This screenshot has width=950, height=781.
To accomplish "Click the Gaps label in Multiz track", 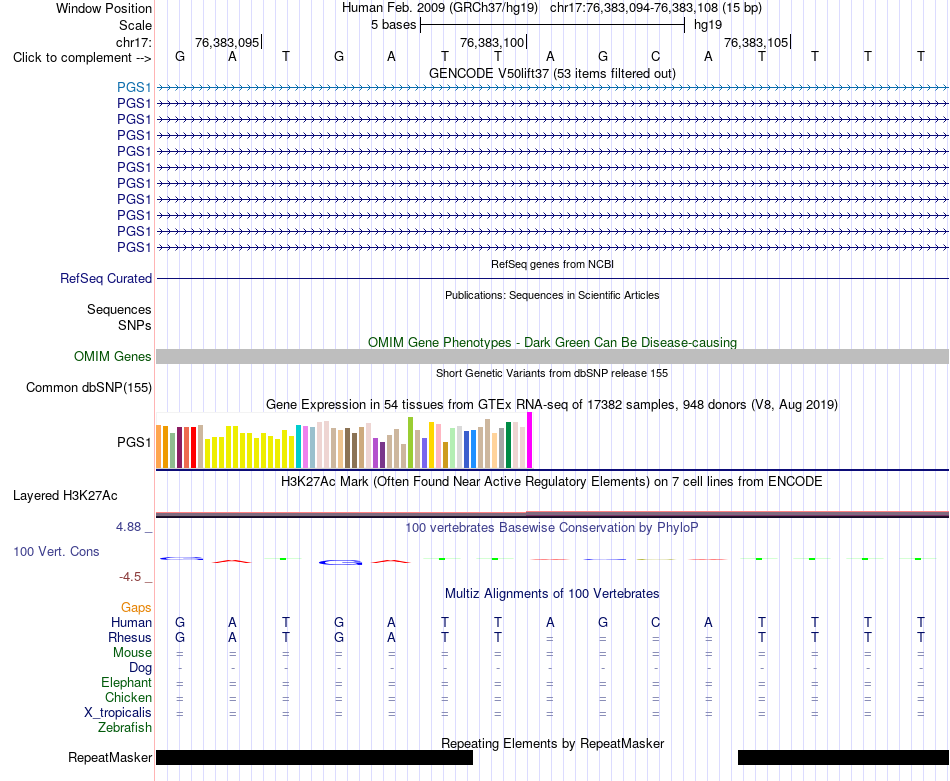I will tap(136, 607).
